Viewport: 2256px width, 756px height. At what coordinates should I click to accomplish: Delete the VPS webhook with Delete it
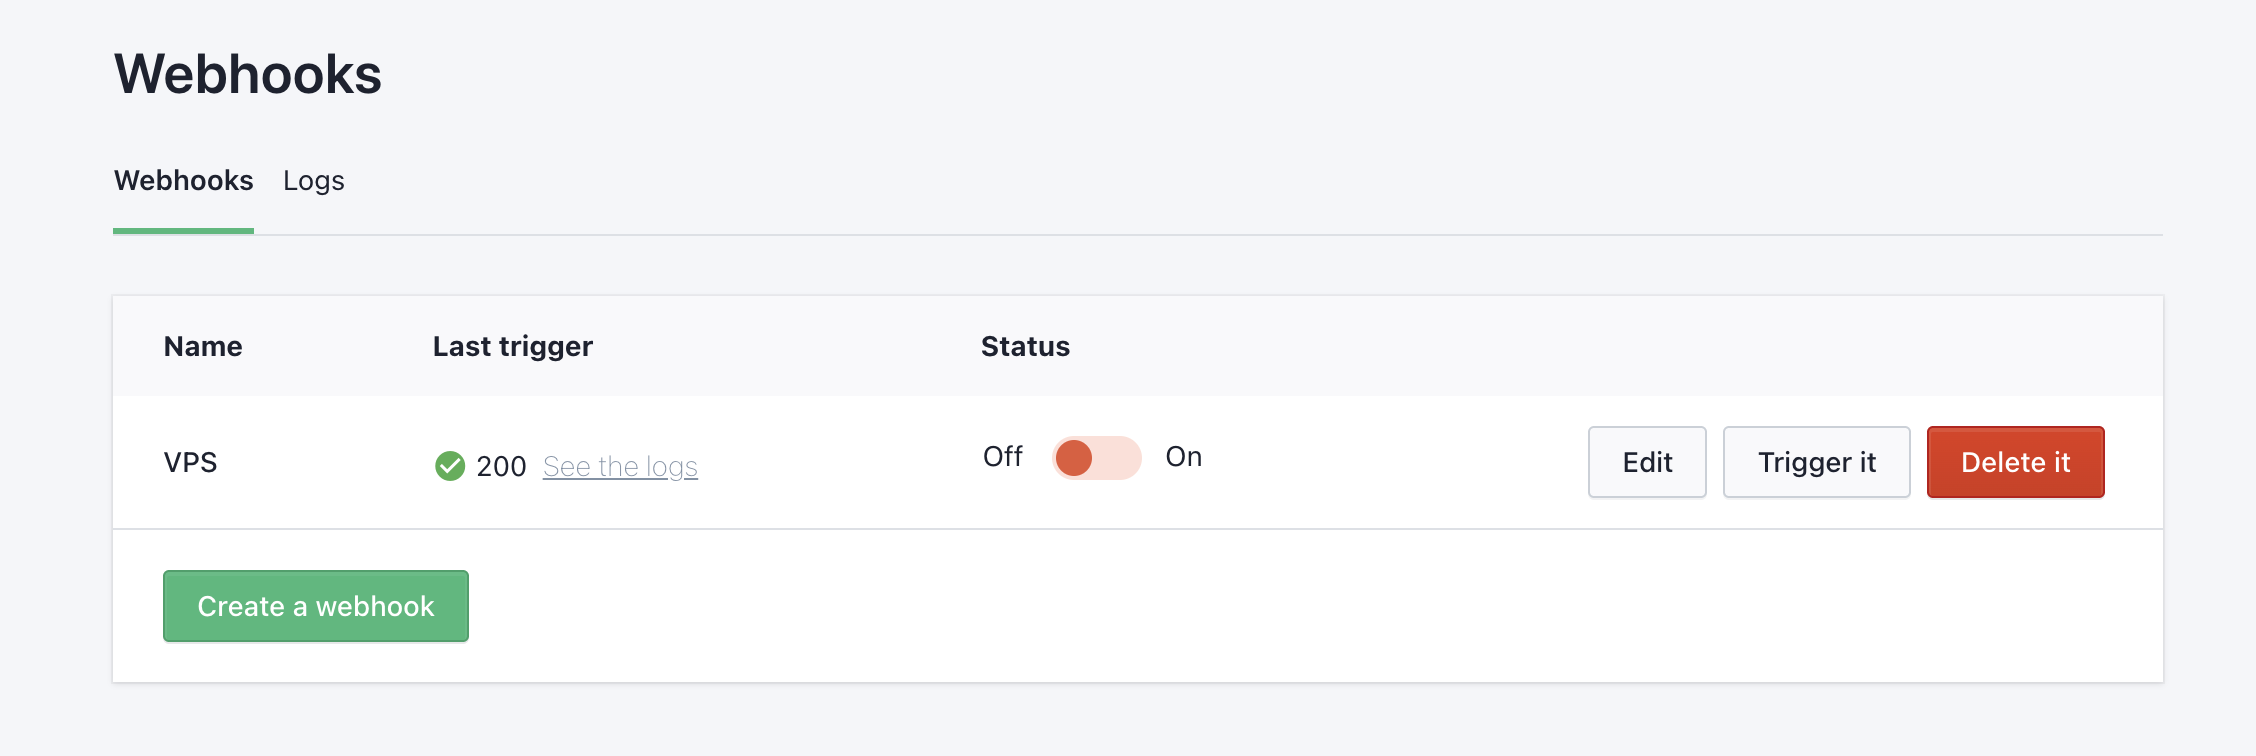2015,462
